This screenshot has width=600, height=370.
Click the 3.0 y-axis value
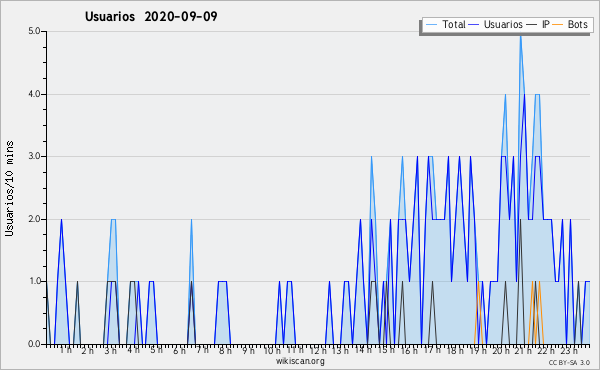tap(34, 156)
